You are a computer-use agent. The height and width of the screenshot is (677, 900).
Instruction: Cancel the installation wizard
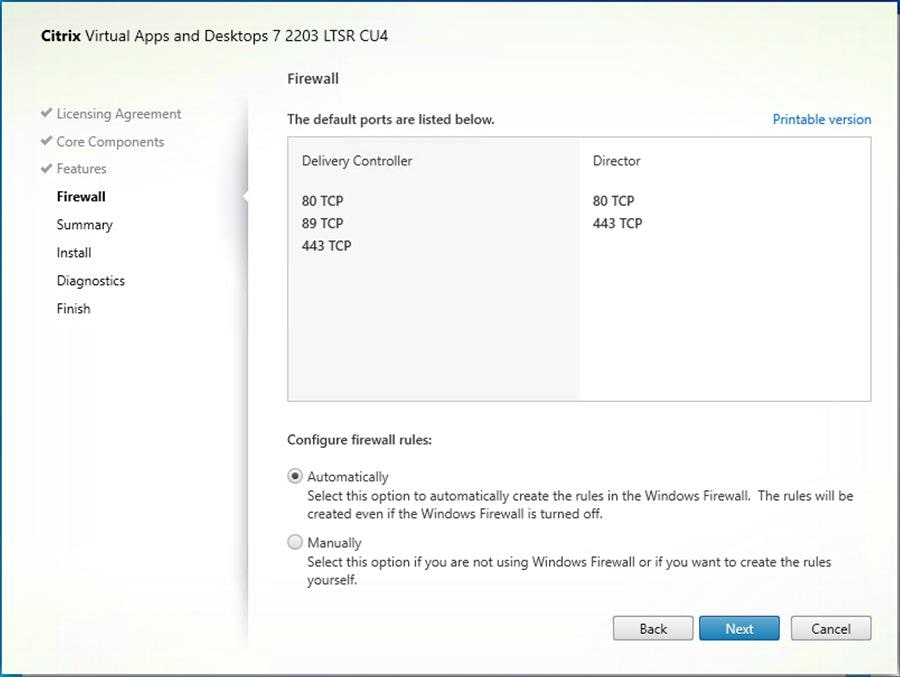[x=830, y=628]
